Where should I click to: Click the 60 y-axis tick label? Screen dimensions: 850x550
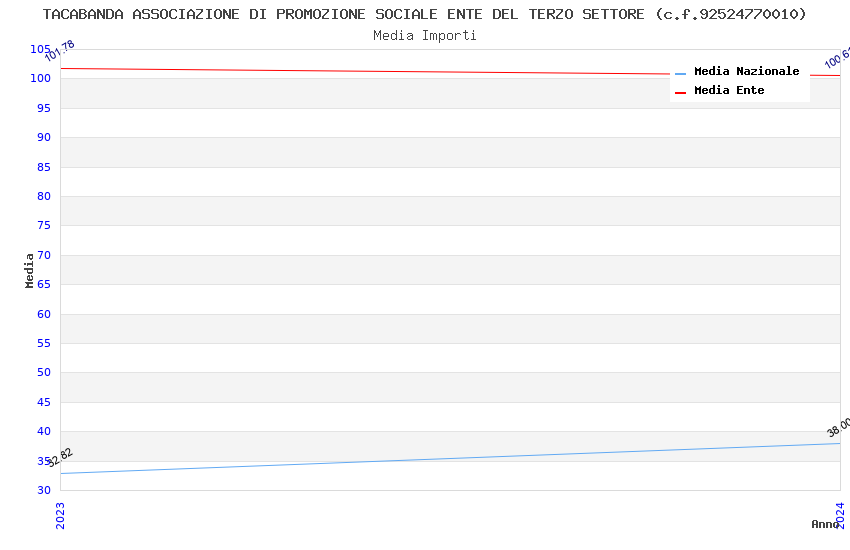click(x=43, y=314)
